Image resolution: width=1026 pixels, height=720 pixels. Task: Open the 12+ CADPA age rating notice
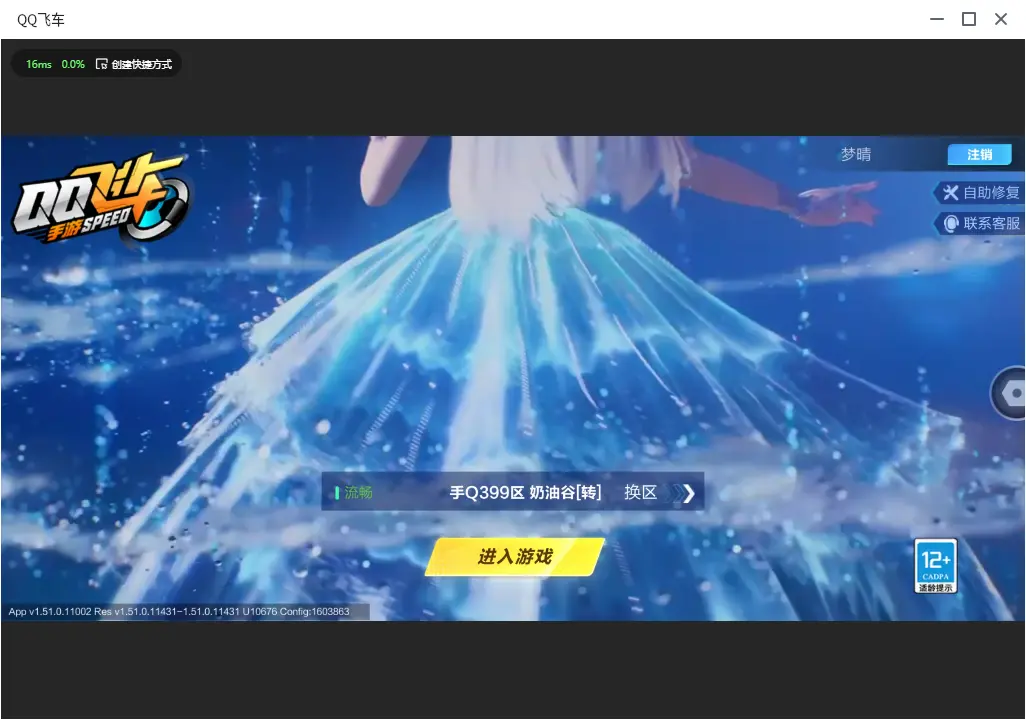click(x=936, y=566)
